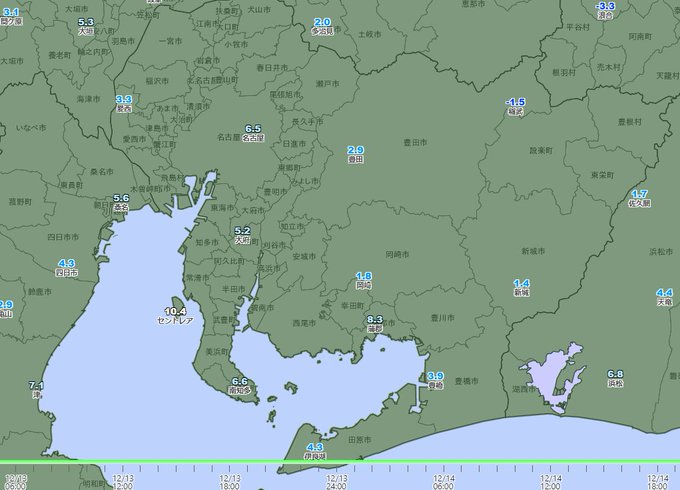Select the 豊根村 village label
Screen dimensions: 680x490
629,122
